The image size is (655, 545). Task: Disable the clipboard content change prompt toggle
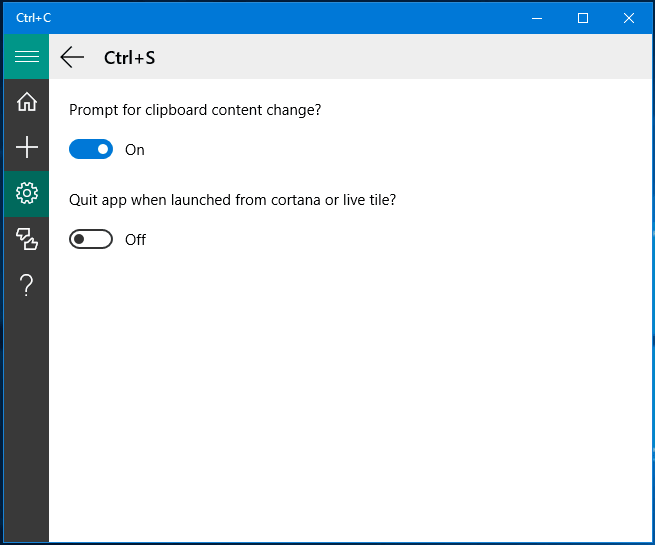point(91,149)
